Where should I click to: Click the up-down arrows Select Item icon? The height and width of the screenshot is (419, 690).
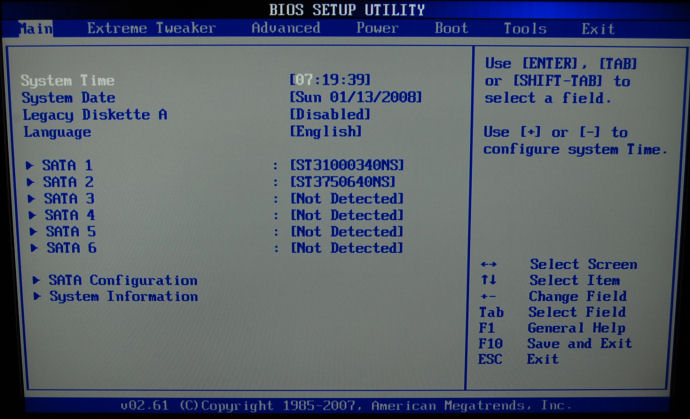click(488, 280)
